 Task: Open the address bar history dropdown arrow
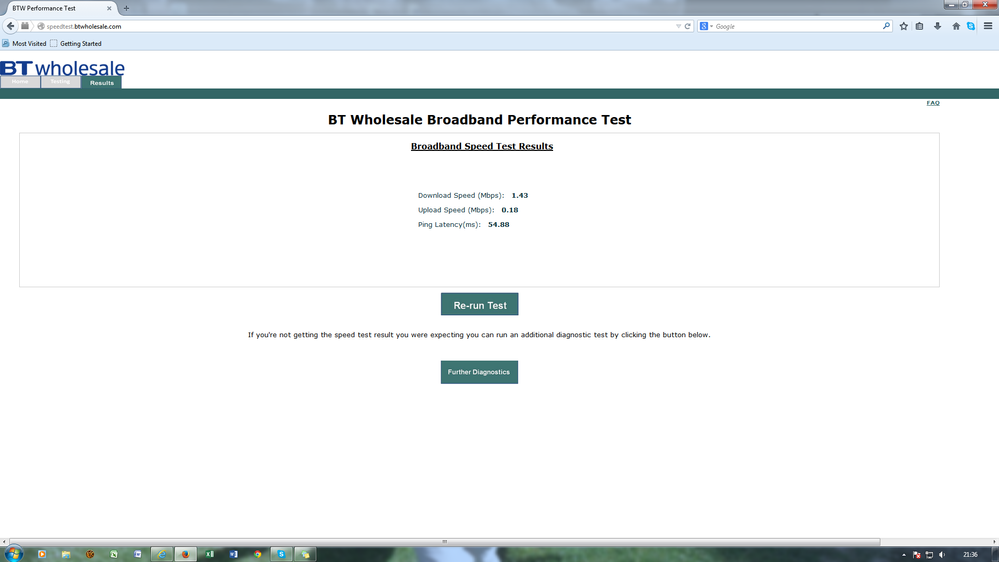pos(678,26)
